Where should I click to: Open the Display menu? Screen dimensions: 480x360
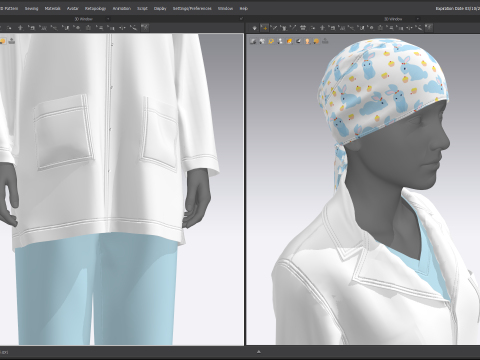(x=160, y=9)
